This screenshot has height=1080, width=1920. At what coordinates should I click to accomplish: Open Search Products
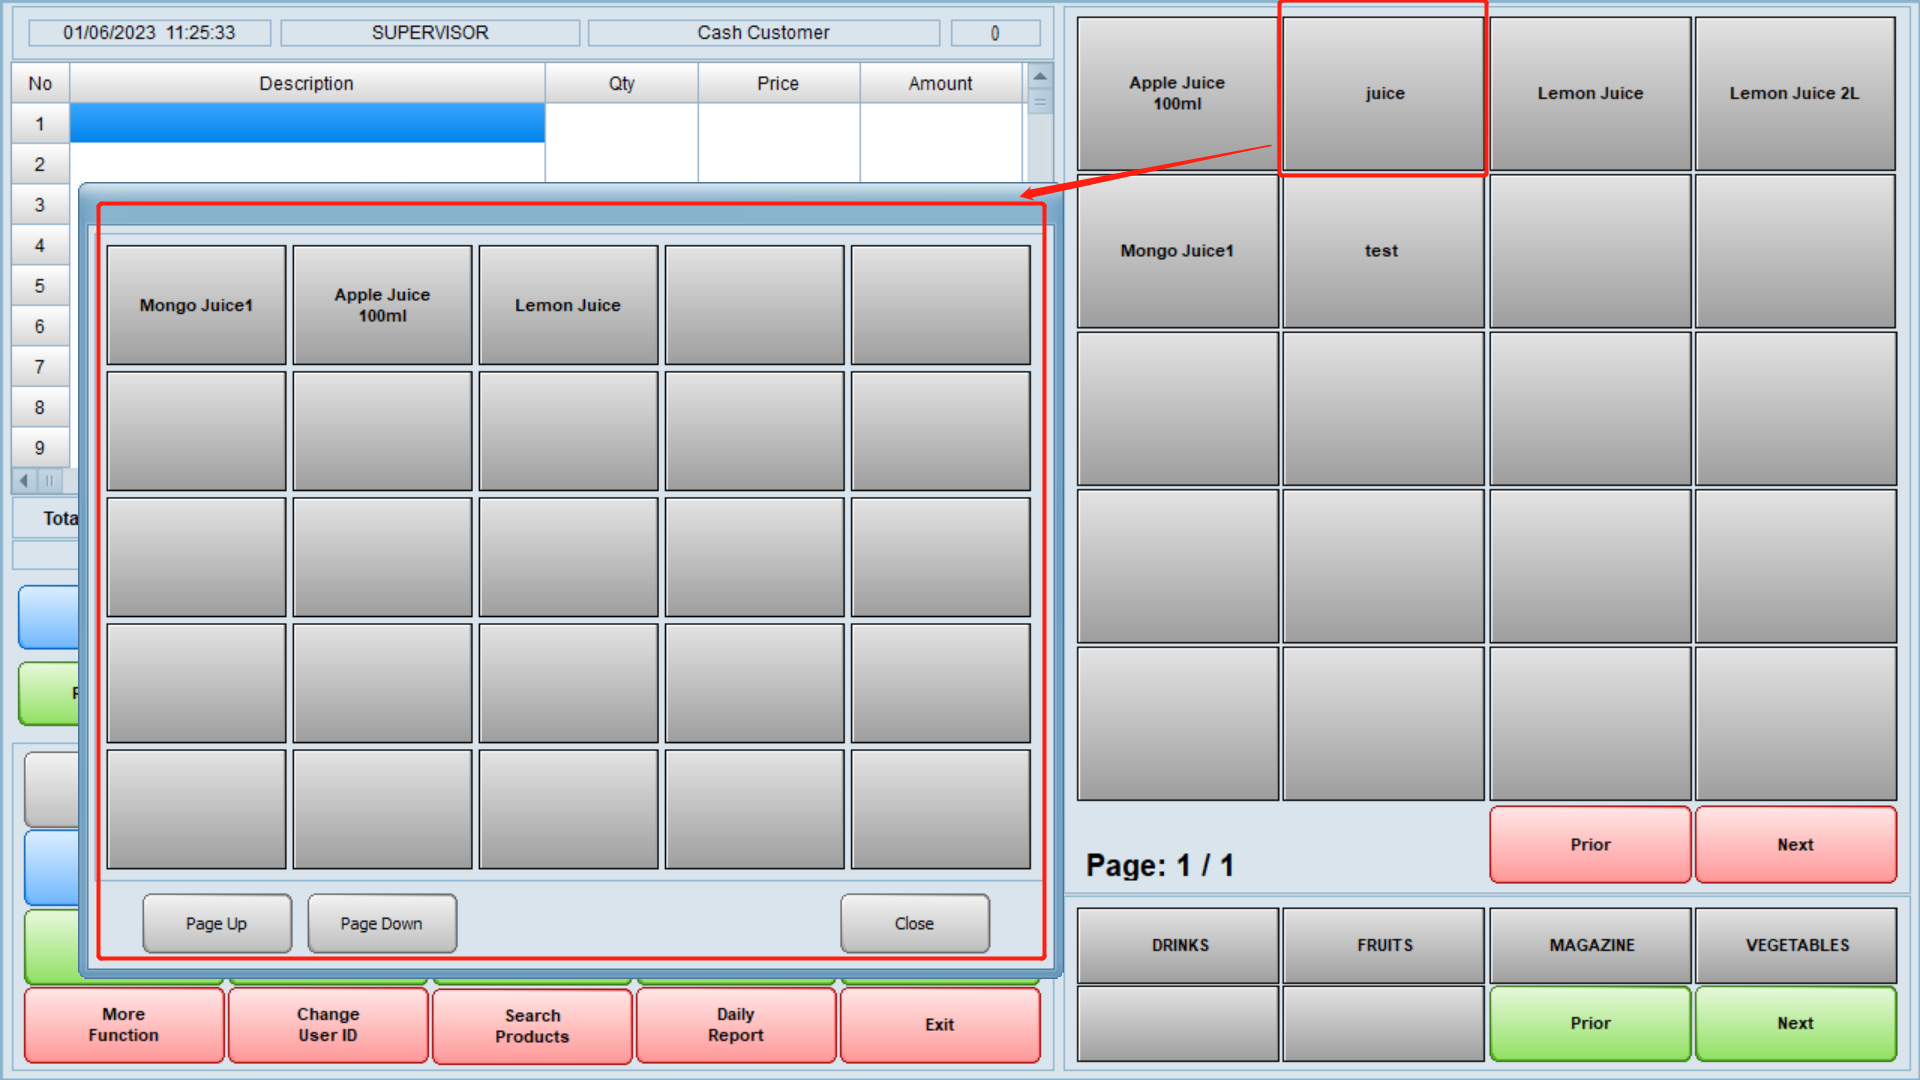click(x=531, y=1024)
